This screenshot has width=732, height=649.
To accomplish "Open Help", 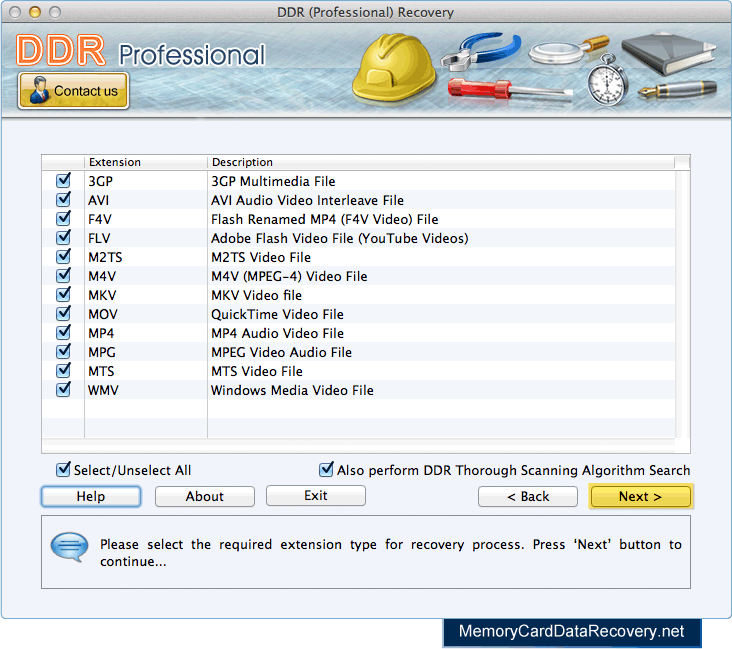I will [91, 496].
